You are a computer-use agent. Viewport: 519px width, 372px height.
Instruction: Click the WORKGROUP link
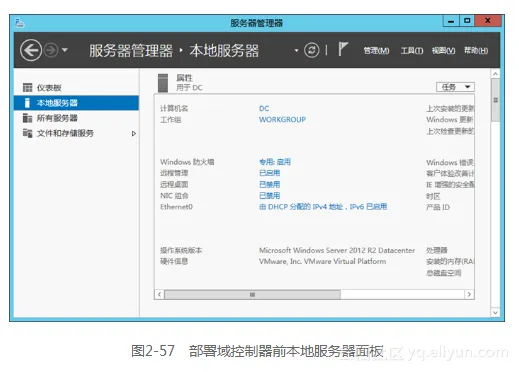[x=282, y=119]
